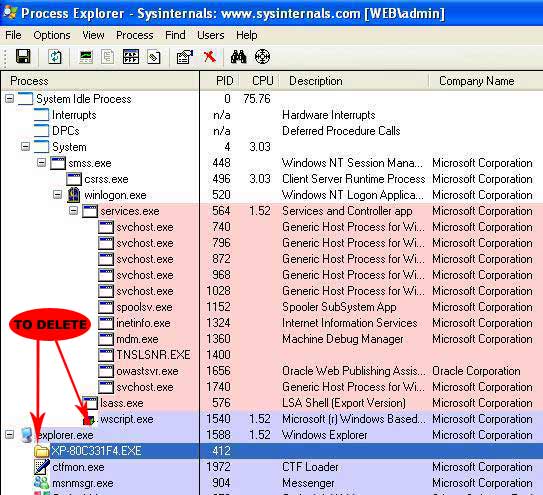543x495 pixels.
Task: Click the smss.exe window icon
Action: pyautogui.click(x=58, y=163)
